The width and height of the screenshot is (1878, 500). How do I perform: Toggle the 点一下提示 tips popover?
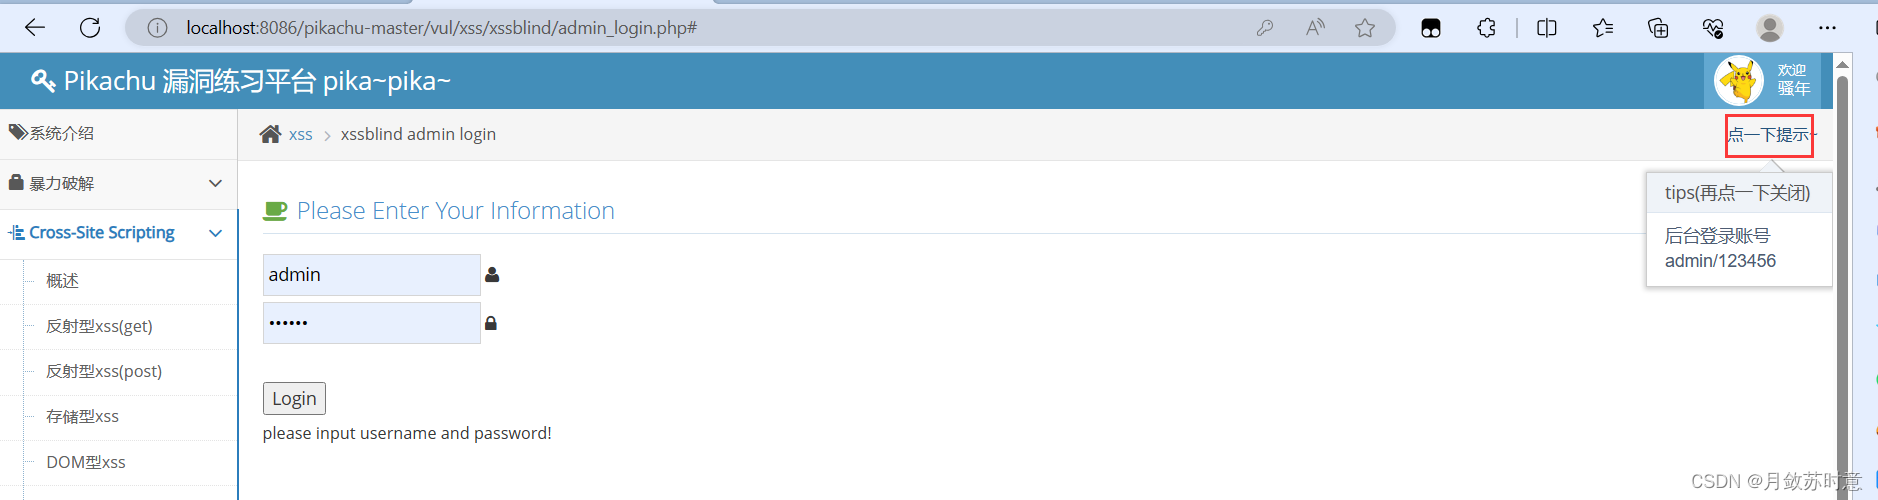pyautogui.click(x=1770, y=135)
